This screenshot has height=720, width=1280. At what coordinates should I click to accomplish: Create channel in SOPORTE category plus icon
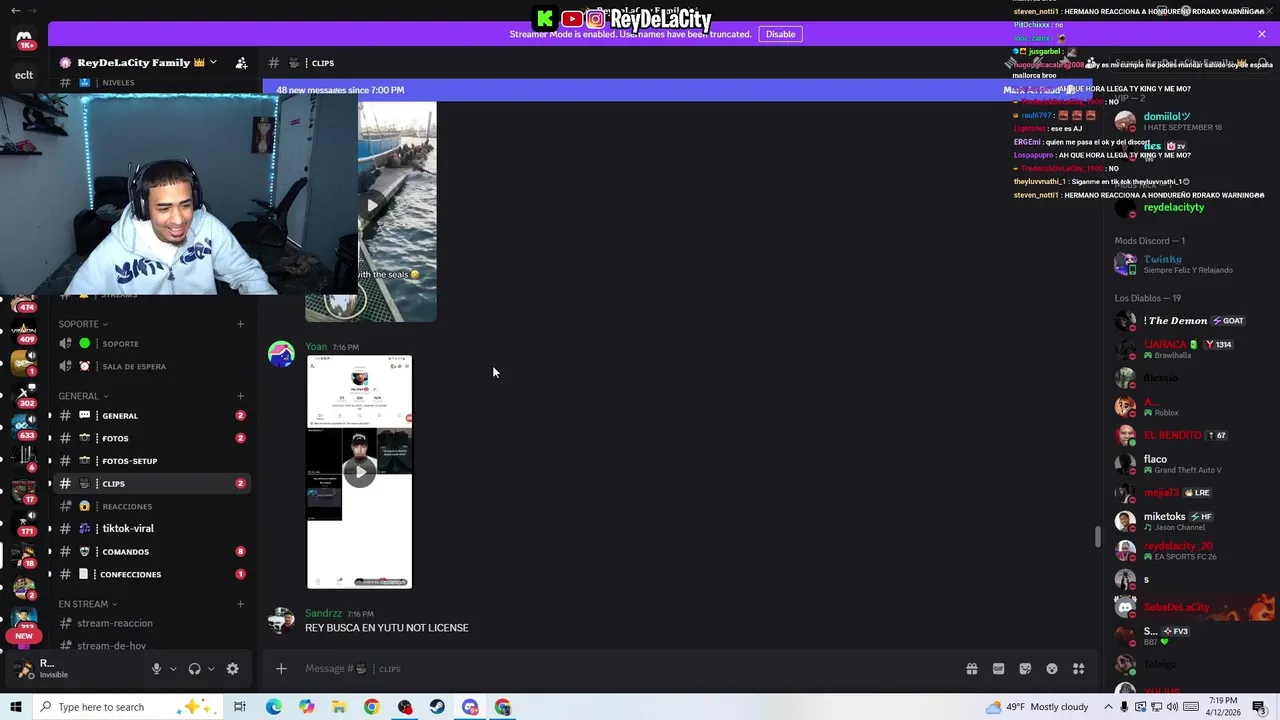point(240,324)
